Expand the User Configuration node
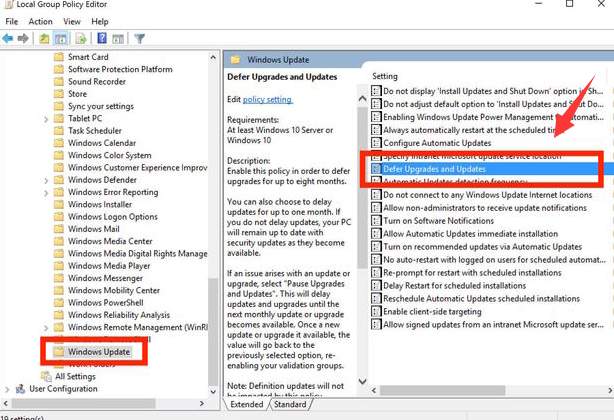This screenshot has height=420, width=614. pos(7,389)
